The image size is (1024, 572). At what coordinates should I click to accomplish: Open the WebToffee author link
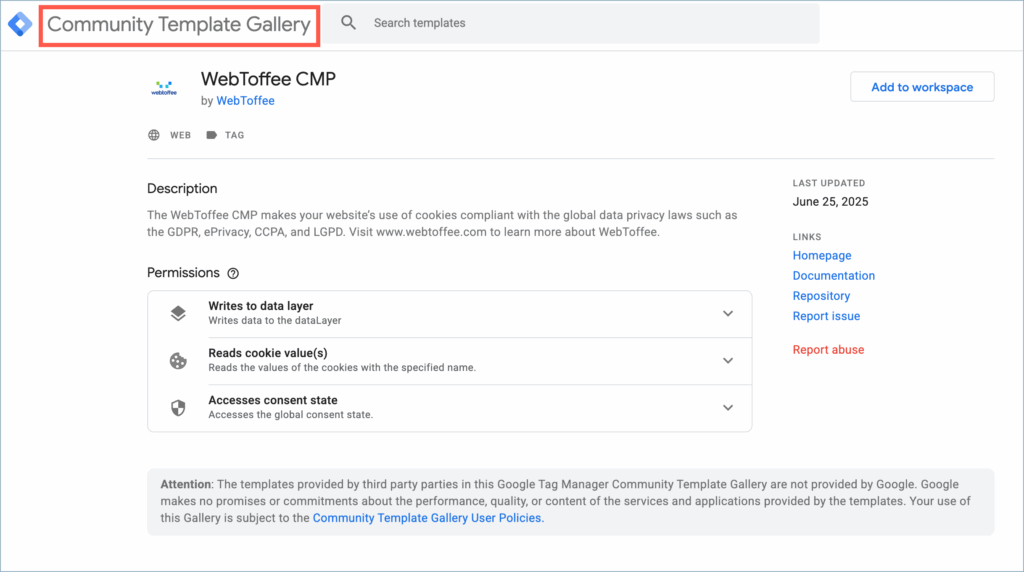[246, 101]
